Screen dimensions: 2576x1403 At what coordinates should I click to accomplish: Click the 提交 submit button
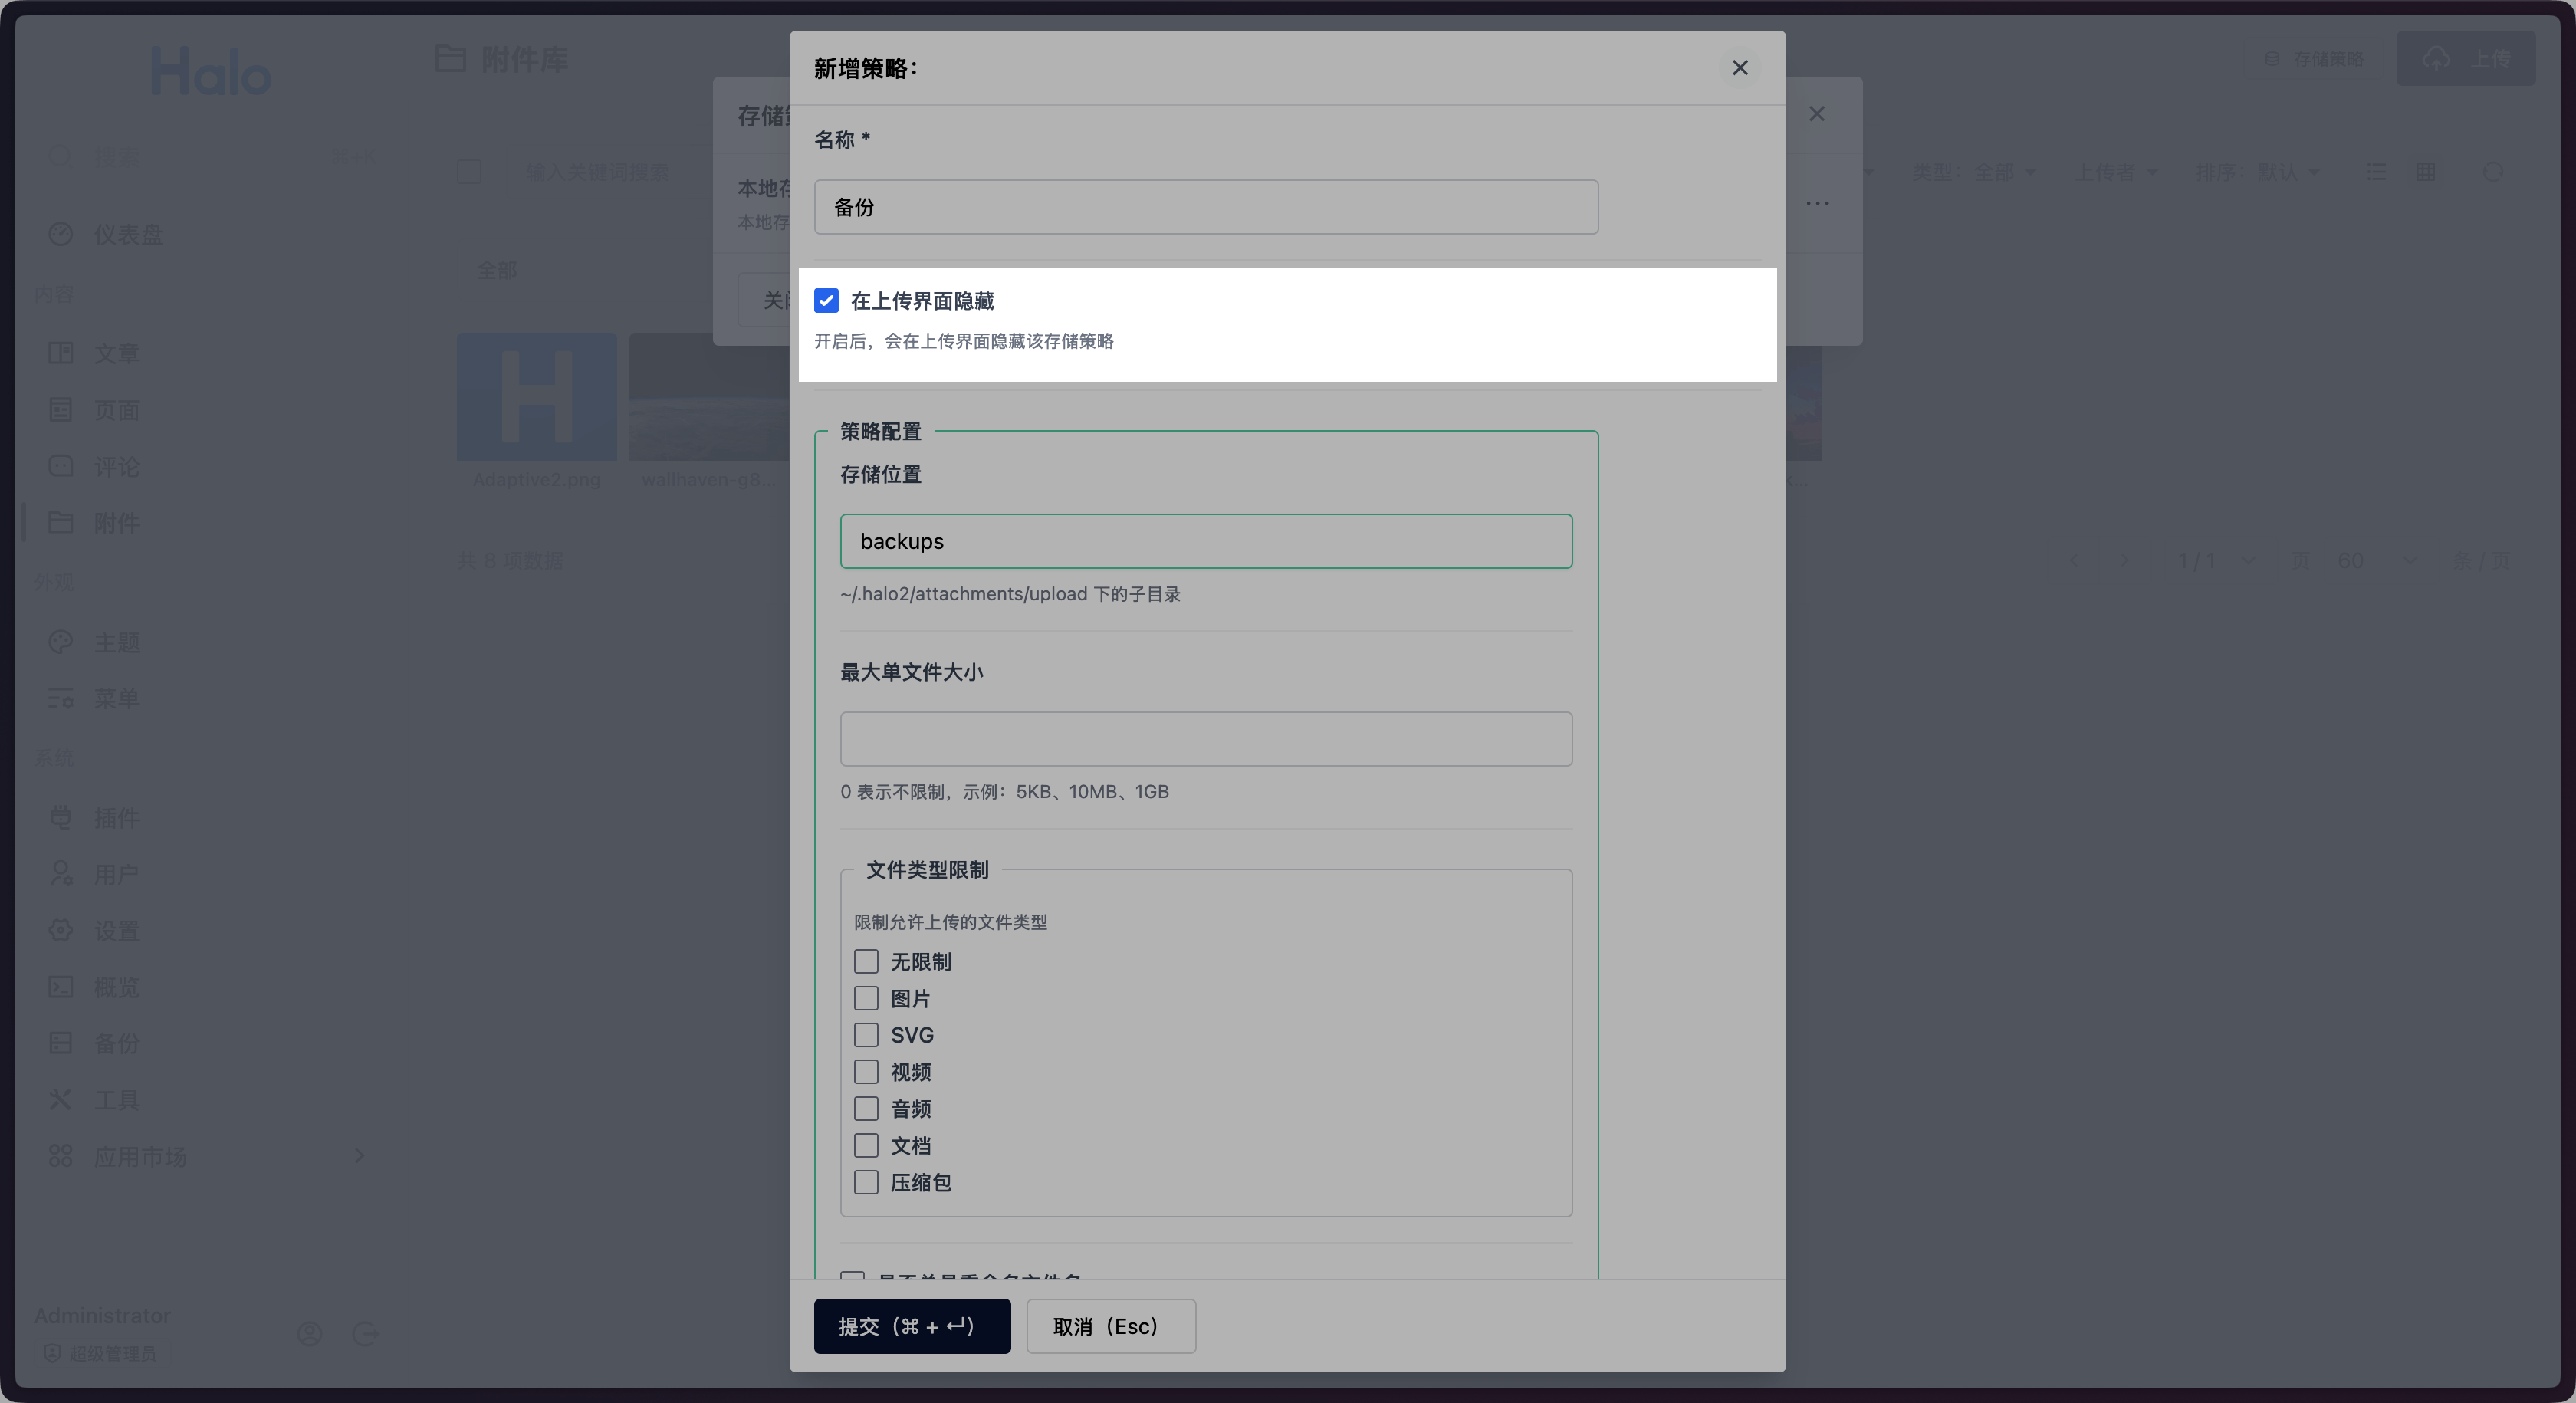911,1326
